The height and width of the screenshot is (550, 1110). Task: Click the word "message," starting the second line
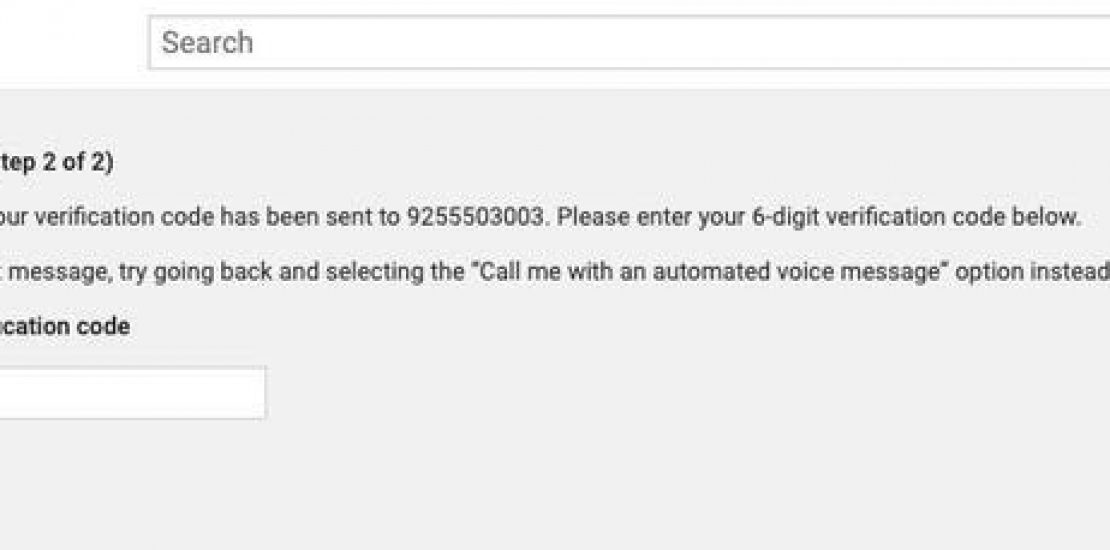point(39,273)
